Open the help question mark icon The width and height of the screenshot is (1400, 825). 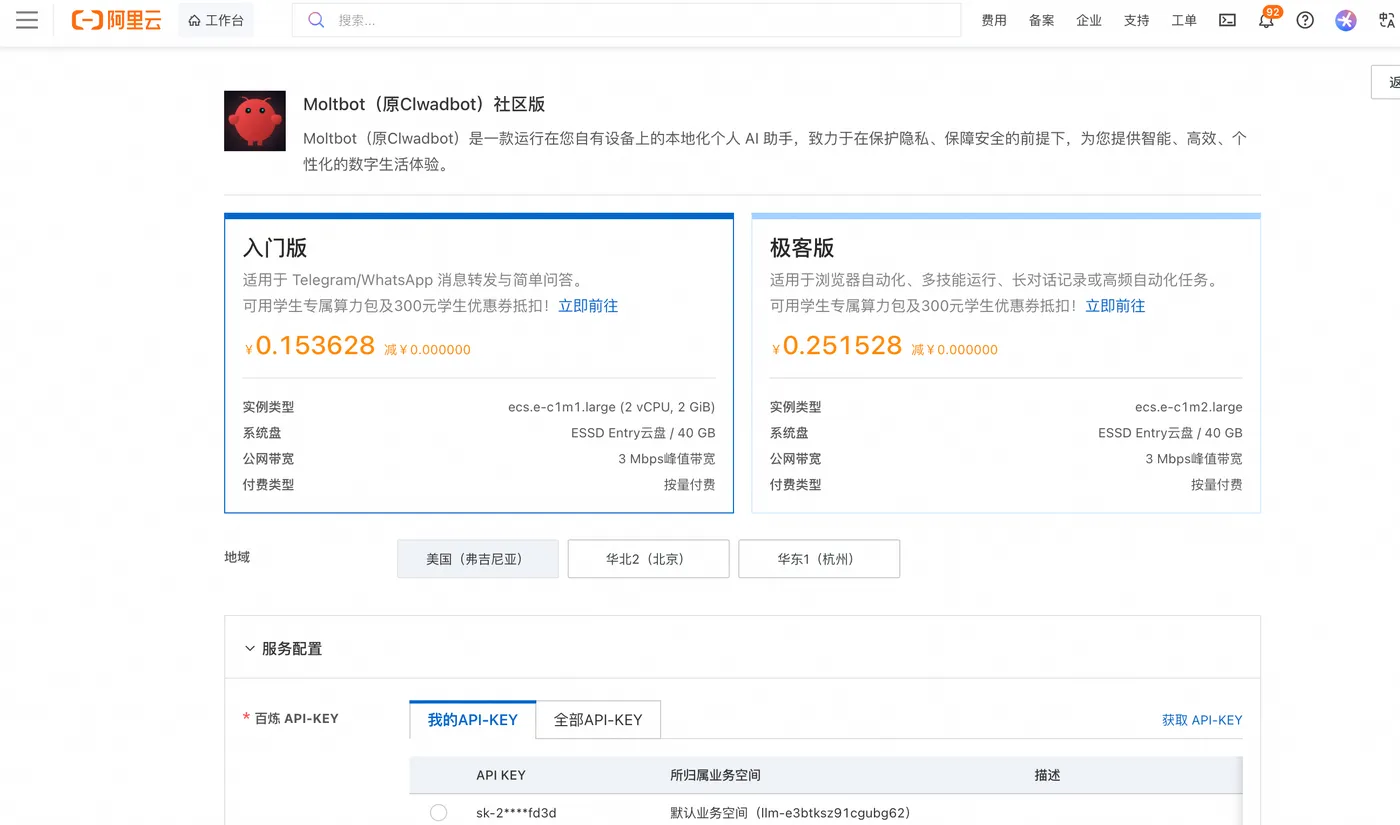1305,20
